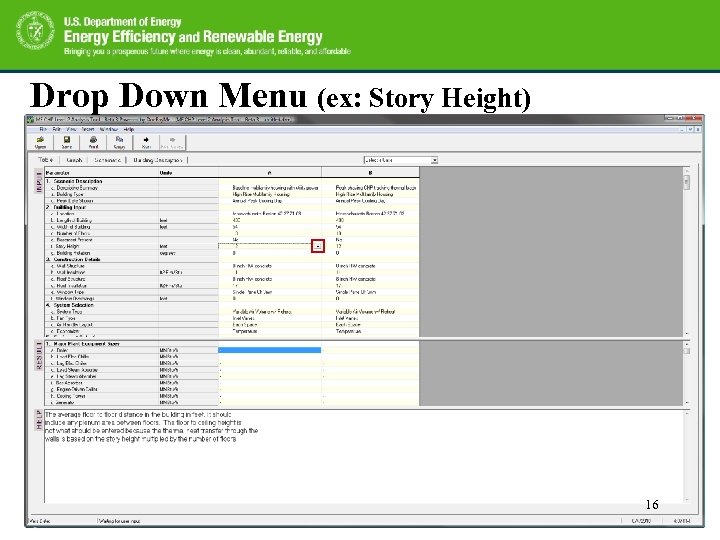This screenshot has height=540, width=720.
Task: Select the Scenario Description section row
Action: coord(101,181)
